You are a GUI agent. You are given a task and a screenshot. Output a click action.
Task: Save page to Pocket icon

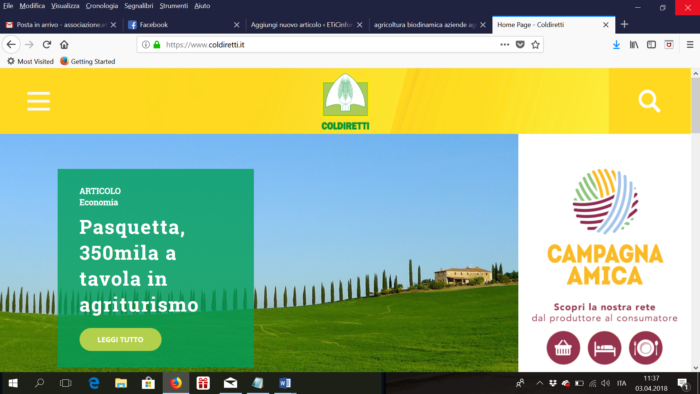point(520,45)
